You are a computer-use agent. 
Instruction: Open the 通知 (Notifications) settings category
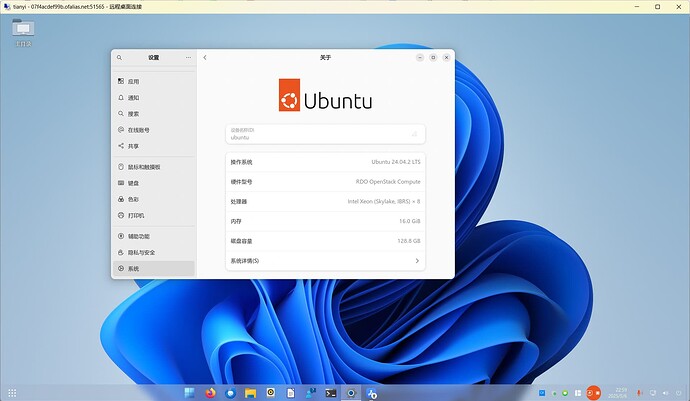pos(153,98)
